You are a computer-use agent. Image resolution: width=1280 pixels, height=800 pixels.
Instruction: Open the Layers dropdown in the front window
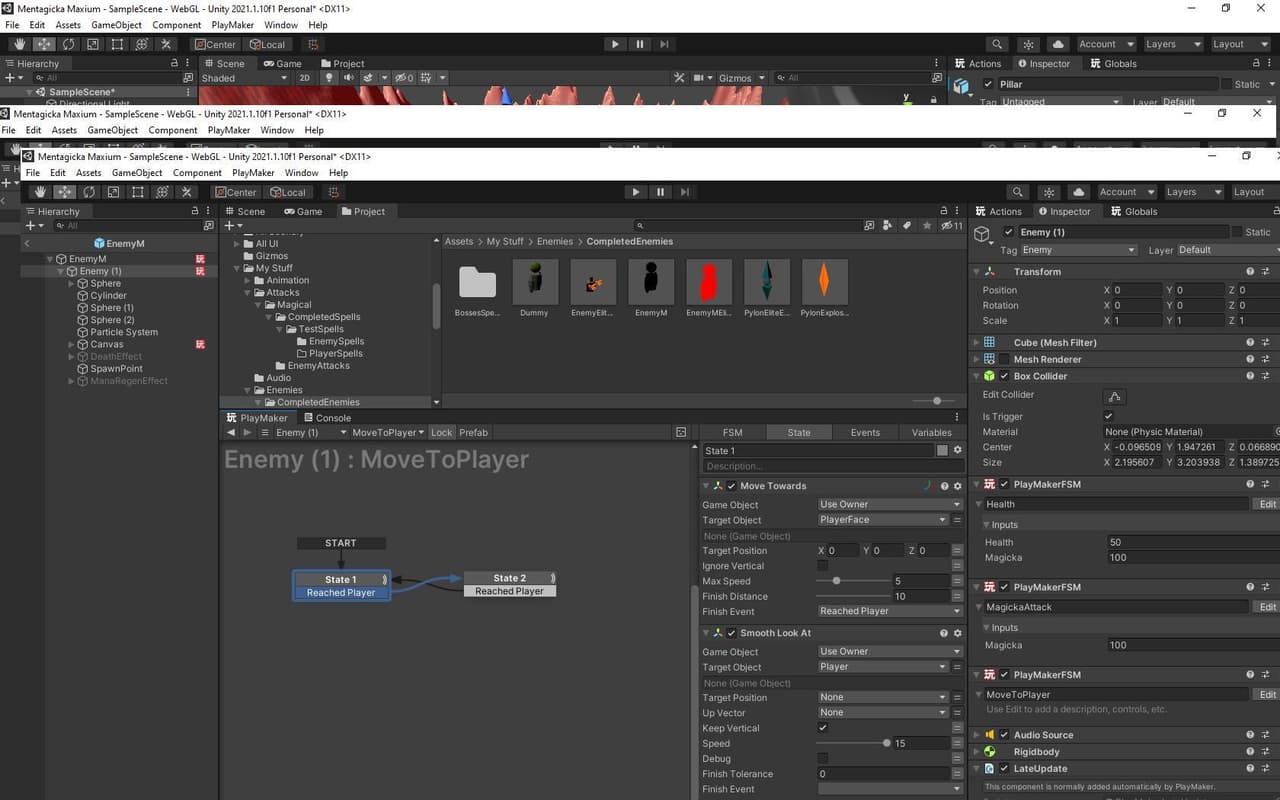pyautogui.click(x=1194, y=192)
